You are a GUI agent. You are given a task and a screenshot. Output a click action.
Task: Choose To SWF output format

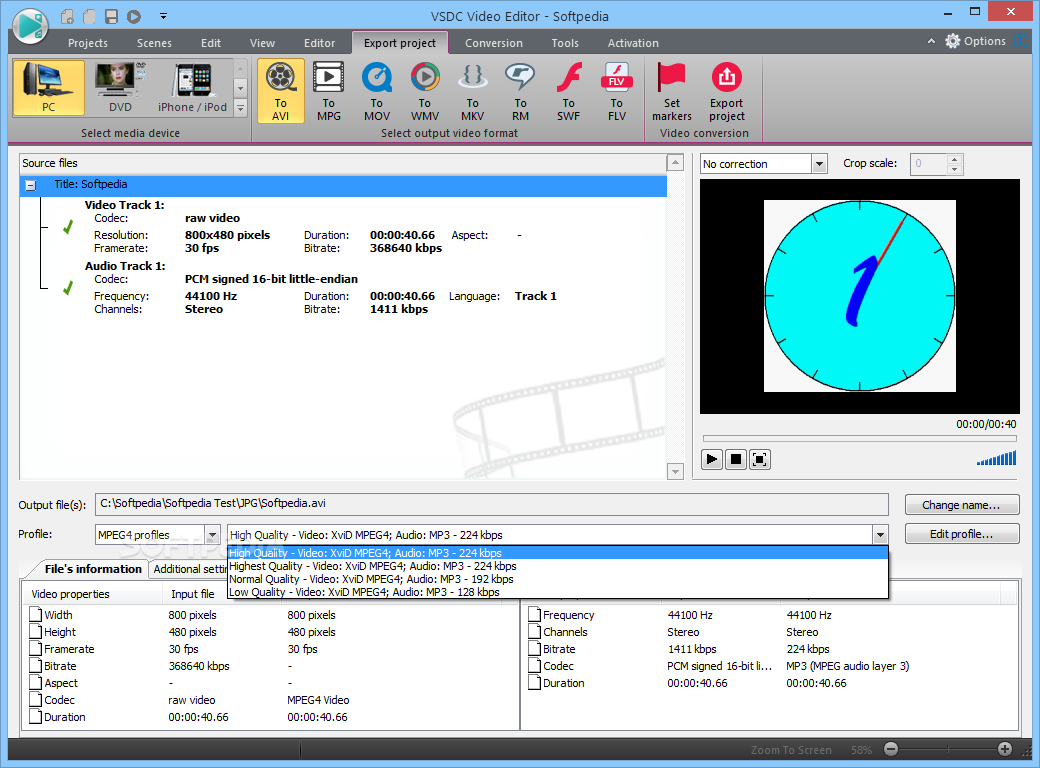pyautogui.click(x=568, y=91)
